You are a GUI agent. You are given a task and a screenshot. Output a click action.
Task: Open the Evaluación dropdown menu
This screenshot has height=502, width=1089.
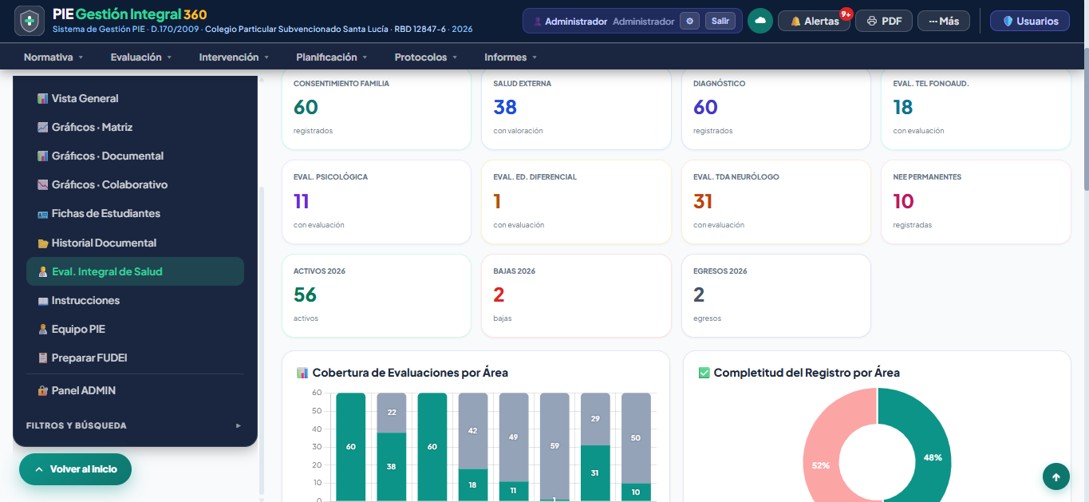[141, 57]
